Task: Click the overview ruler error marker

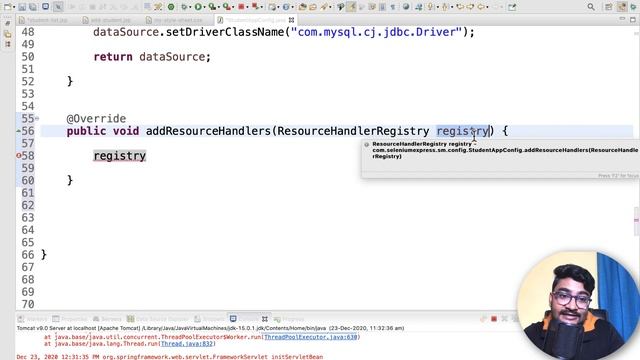Action: click(636, 220)
